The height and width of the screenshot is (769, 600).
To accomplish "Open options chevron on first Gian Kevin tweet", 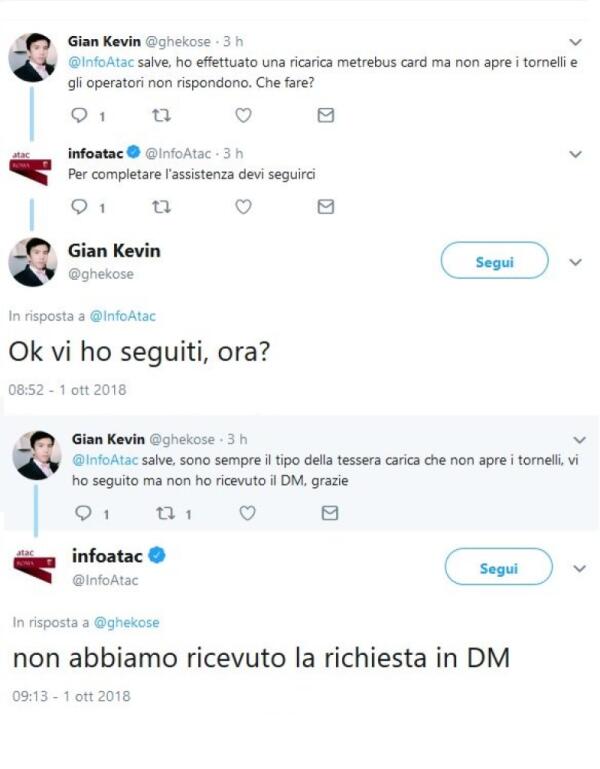I will 575,42.
